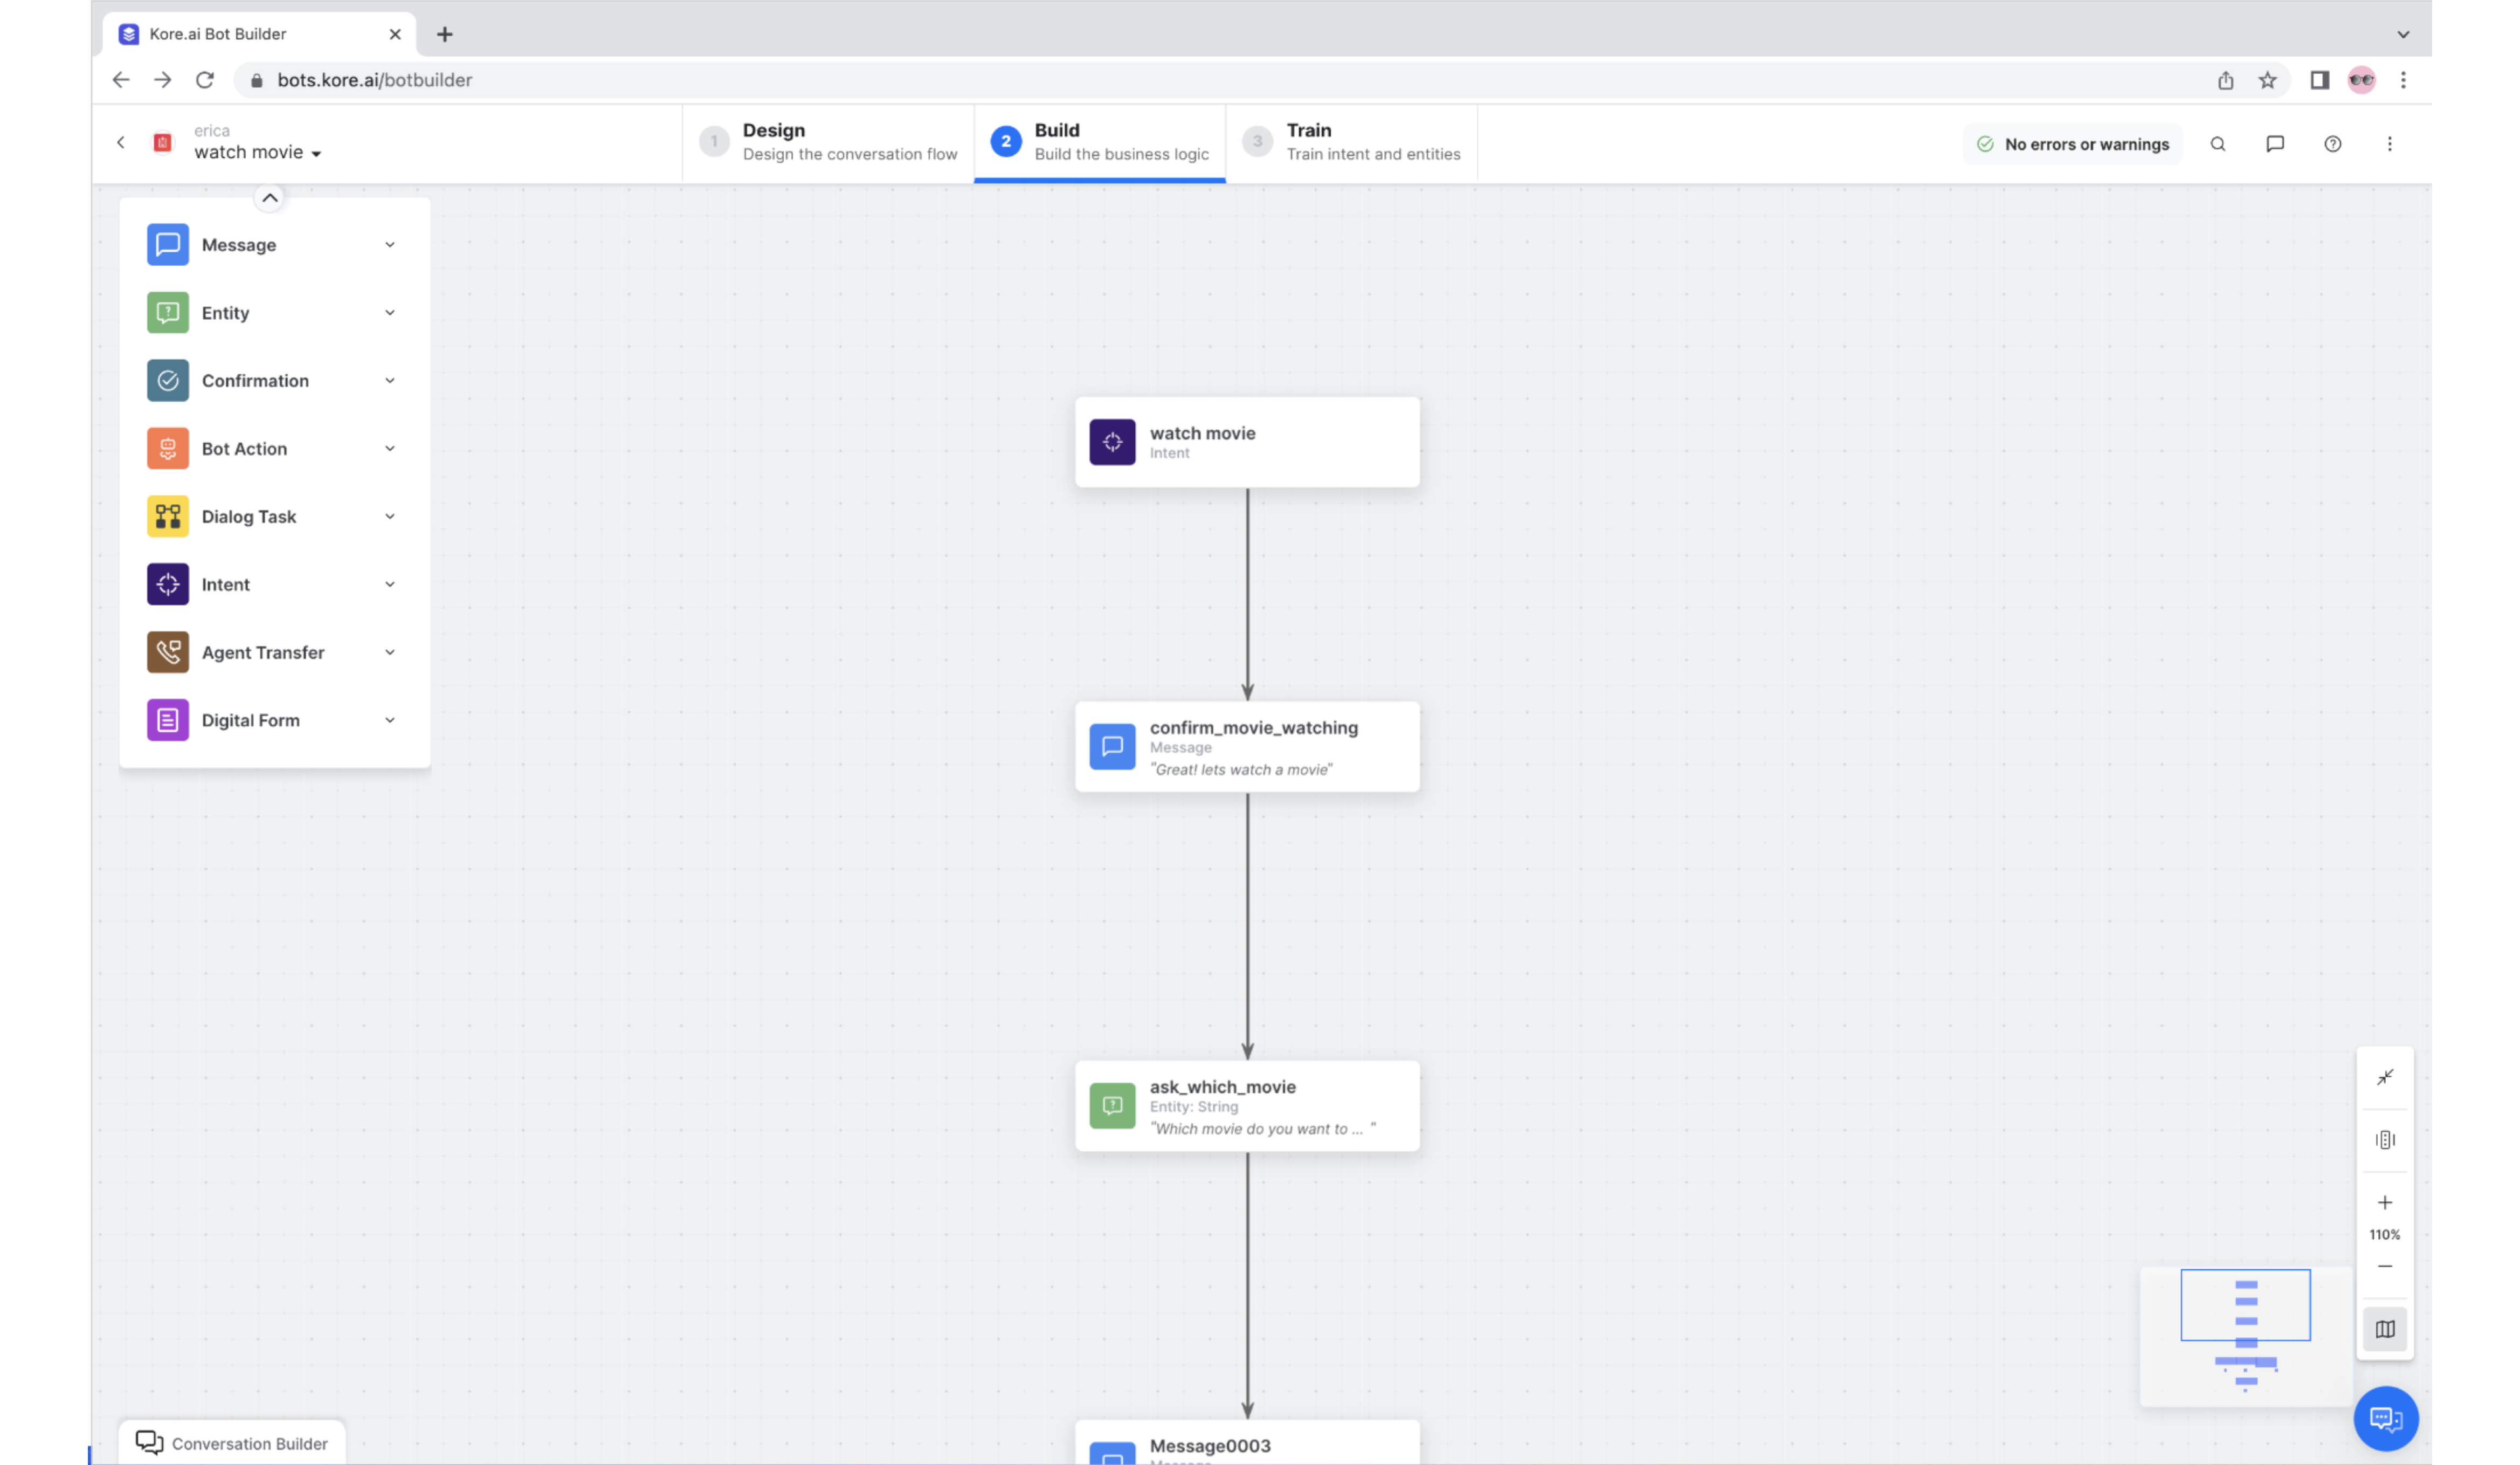Click the Bot Action node icon
Image resolution: width=2520 pixels, height=1465 pixels.
(x=168, y=449)
